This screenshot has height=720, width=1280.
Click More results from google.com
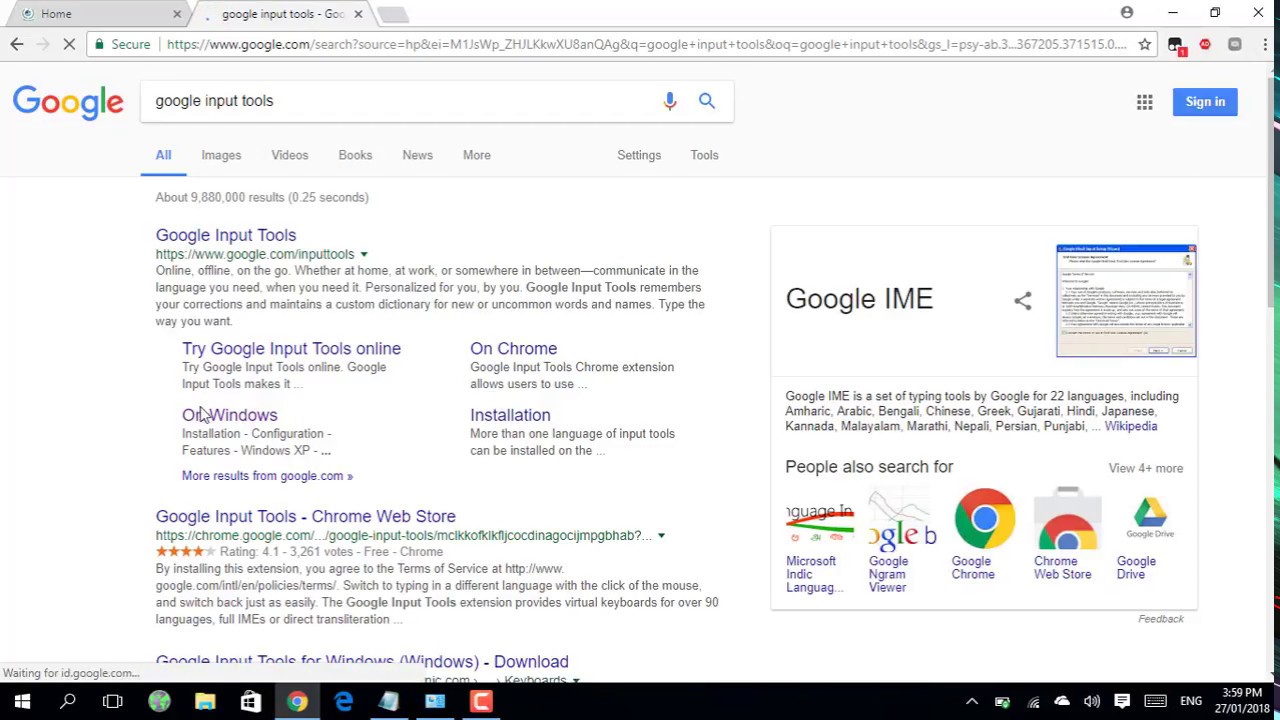(267, 476)
